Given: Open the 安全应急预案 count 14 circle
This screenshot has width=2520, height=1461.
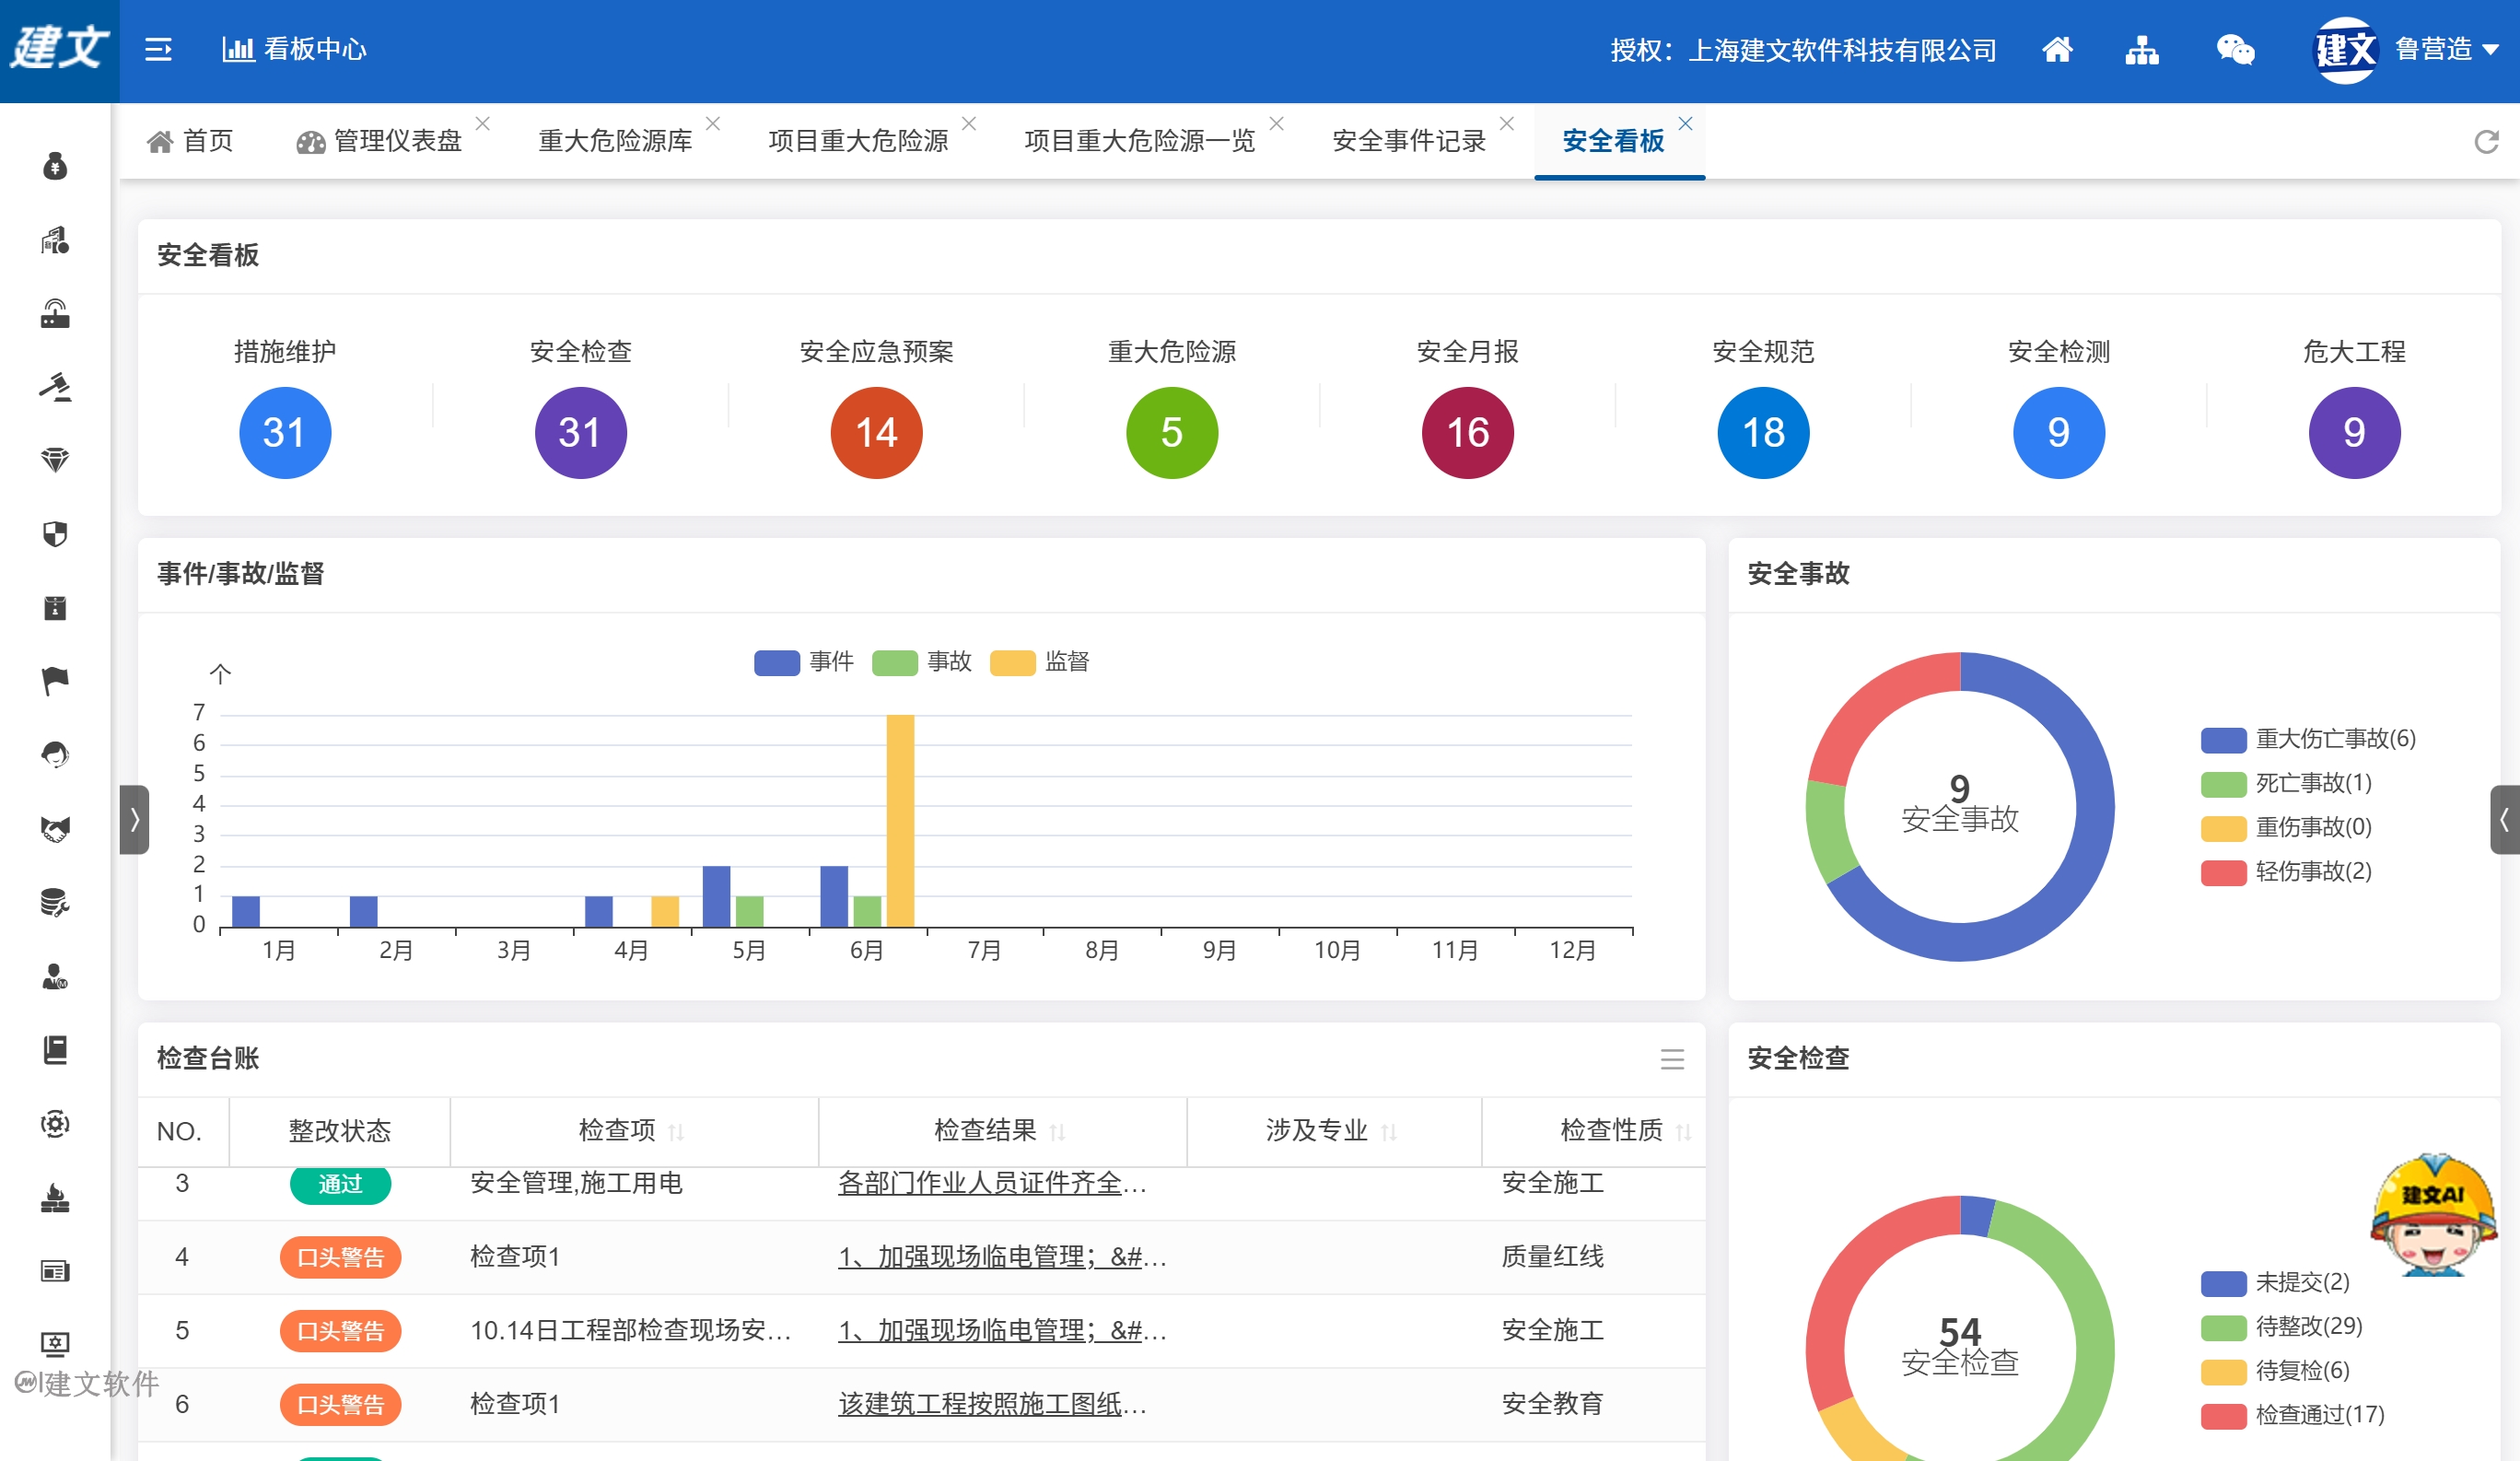Looking at the screenshot, I should (x=876, y=433).
